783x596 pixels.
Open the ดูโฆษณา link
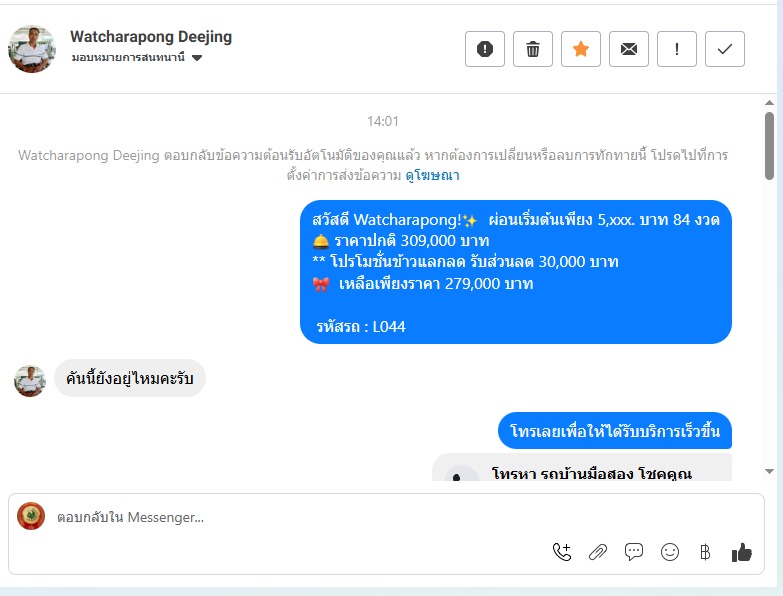click(x=432, y=175)
